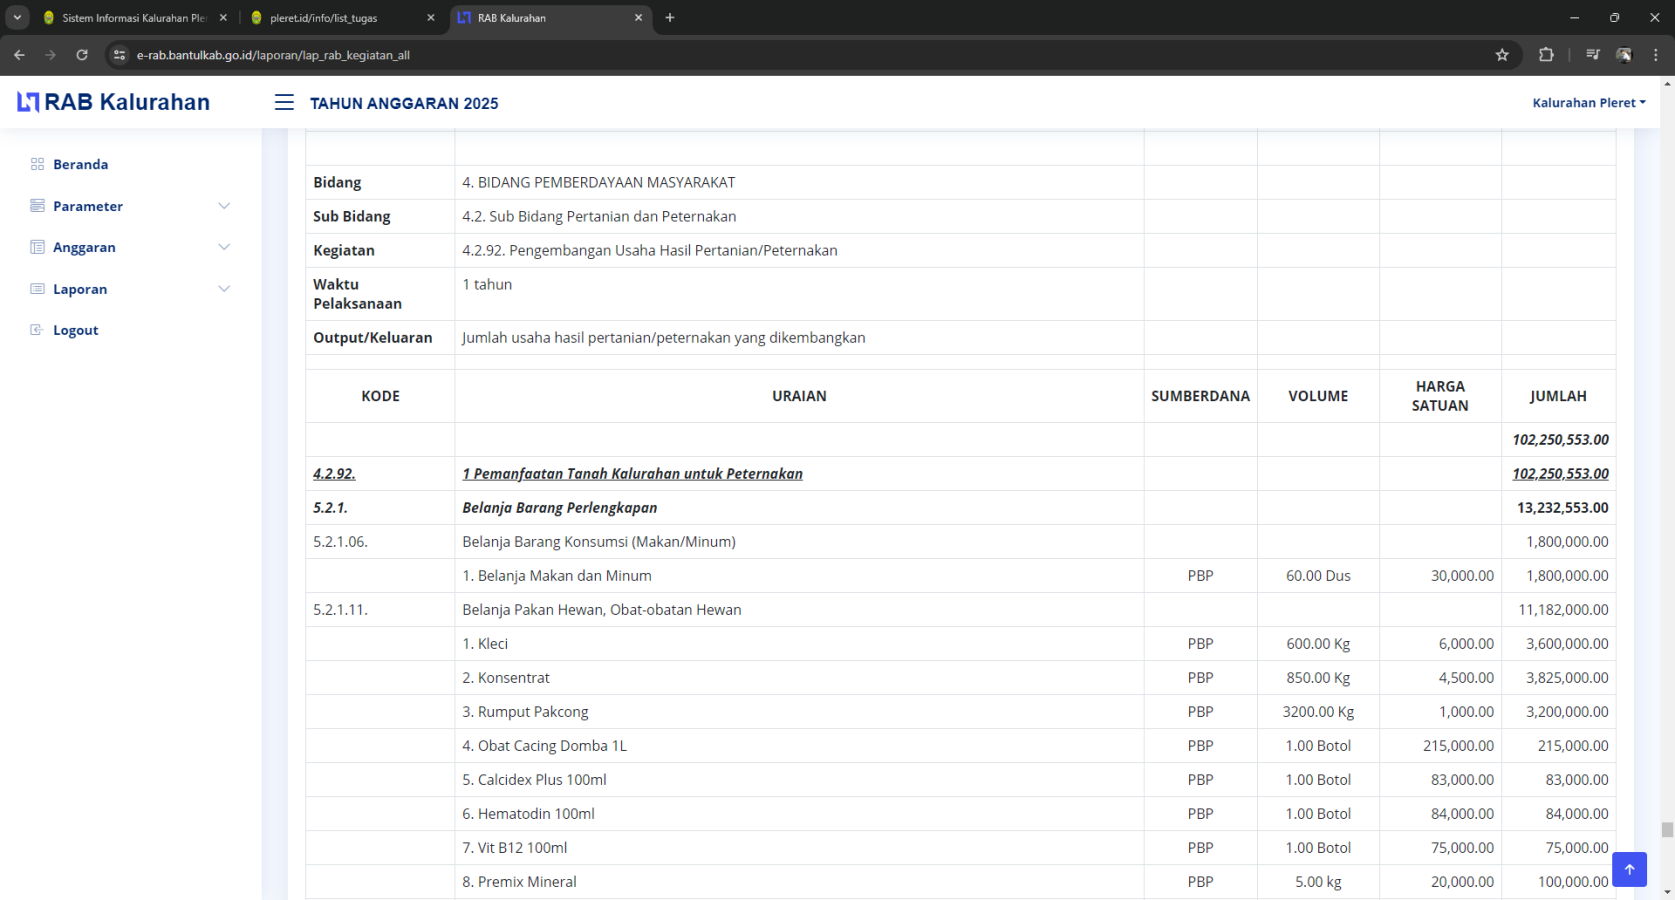This screenshot has width=1675, height=900.
Task: Click the 4.2.92. underlined code link
Action: coord(334,474)
